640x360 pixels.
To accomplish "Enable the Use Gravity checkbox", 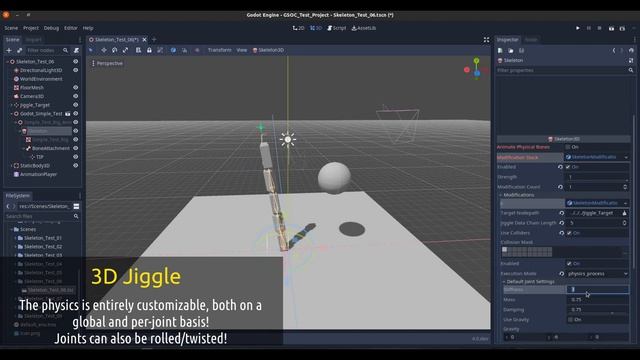I will [x=570, y=320].
